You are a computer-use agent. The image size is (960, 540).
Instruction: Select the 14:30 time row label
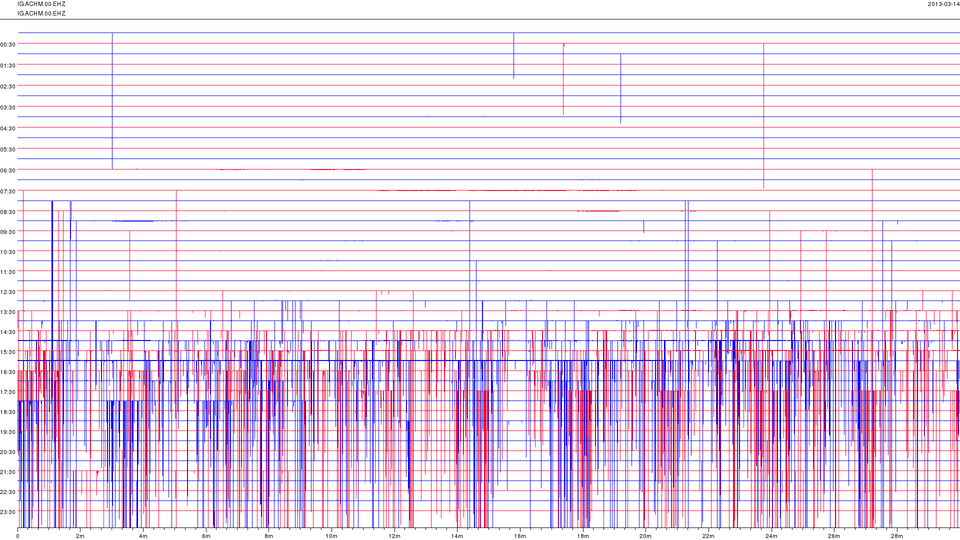[x=8, y=332]
